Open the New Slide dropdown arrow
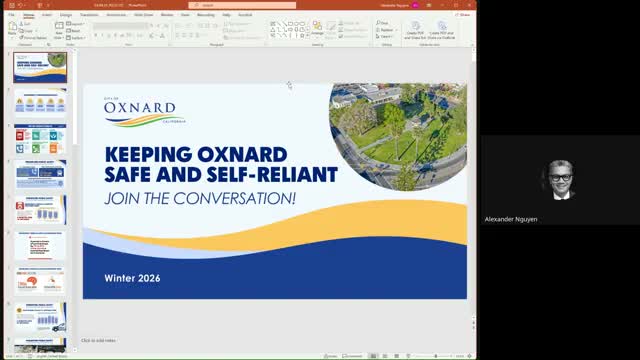The width and height of the screenshot is (640, 360). pyautogui.click(x=59, y=37)
